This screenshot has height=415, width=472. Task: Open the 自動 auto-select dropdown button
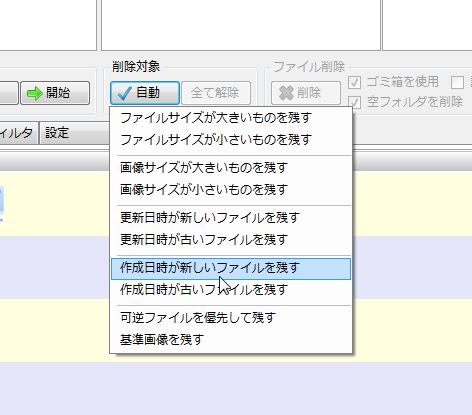[x=145, y=93]
